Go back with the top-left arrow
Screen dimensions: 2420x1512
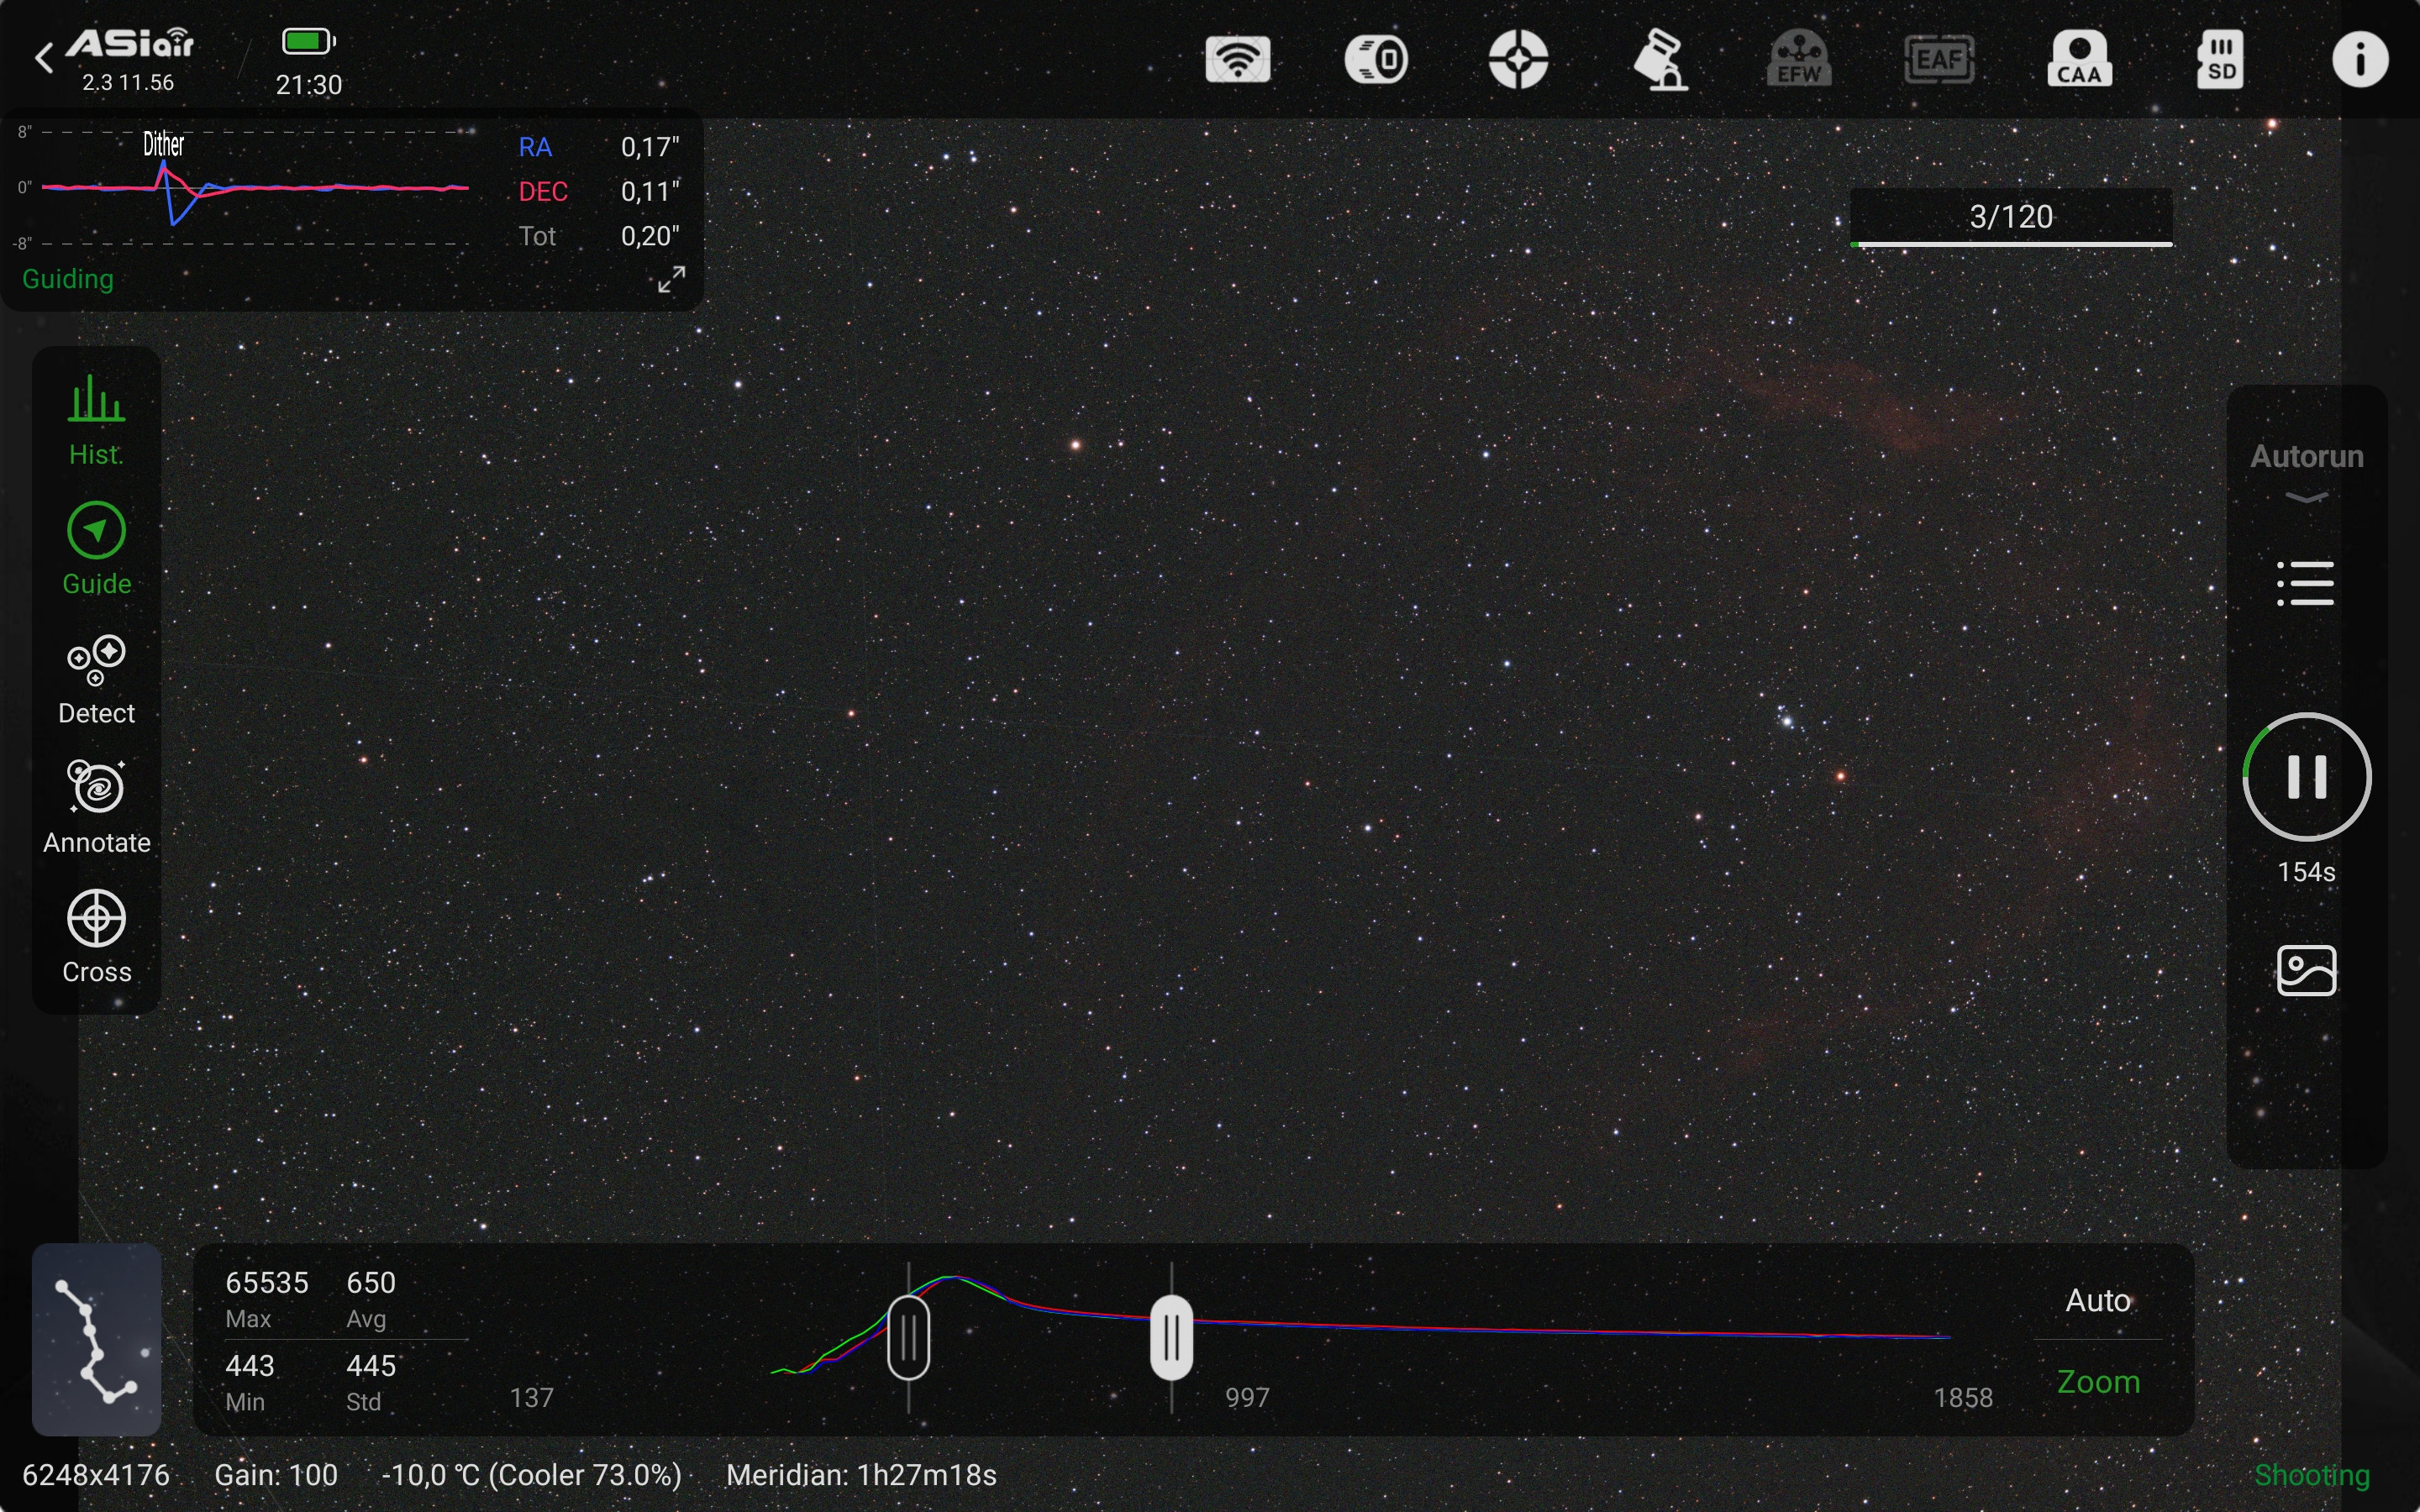(x=43, y=58)
